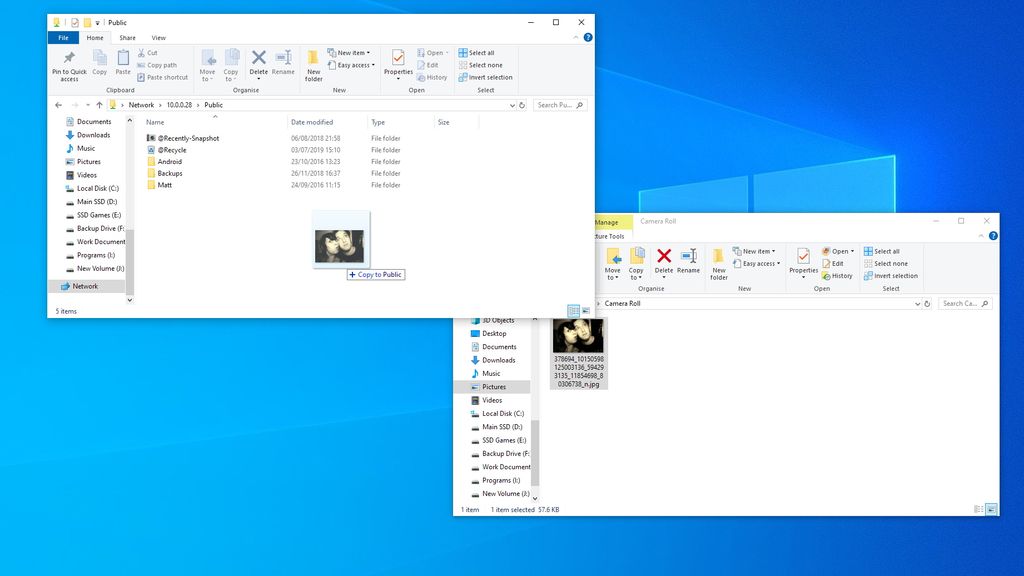Click the Rename icon in the Public window
This screenshot has width=1024, height=576.
[x=283, y=60]
